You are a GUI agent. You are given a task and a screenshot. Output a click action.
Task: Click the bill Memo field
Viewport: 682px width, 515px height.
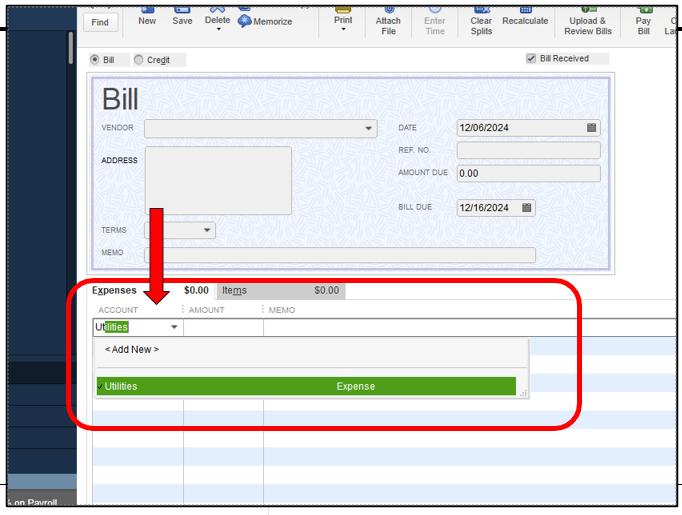340,255
